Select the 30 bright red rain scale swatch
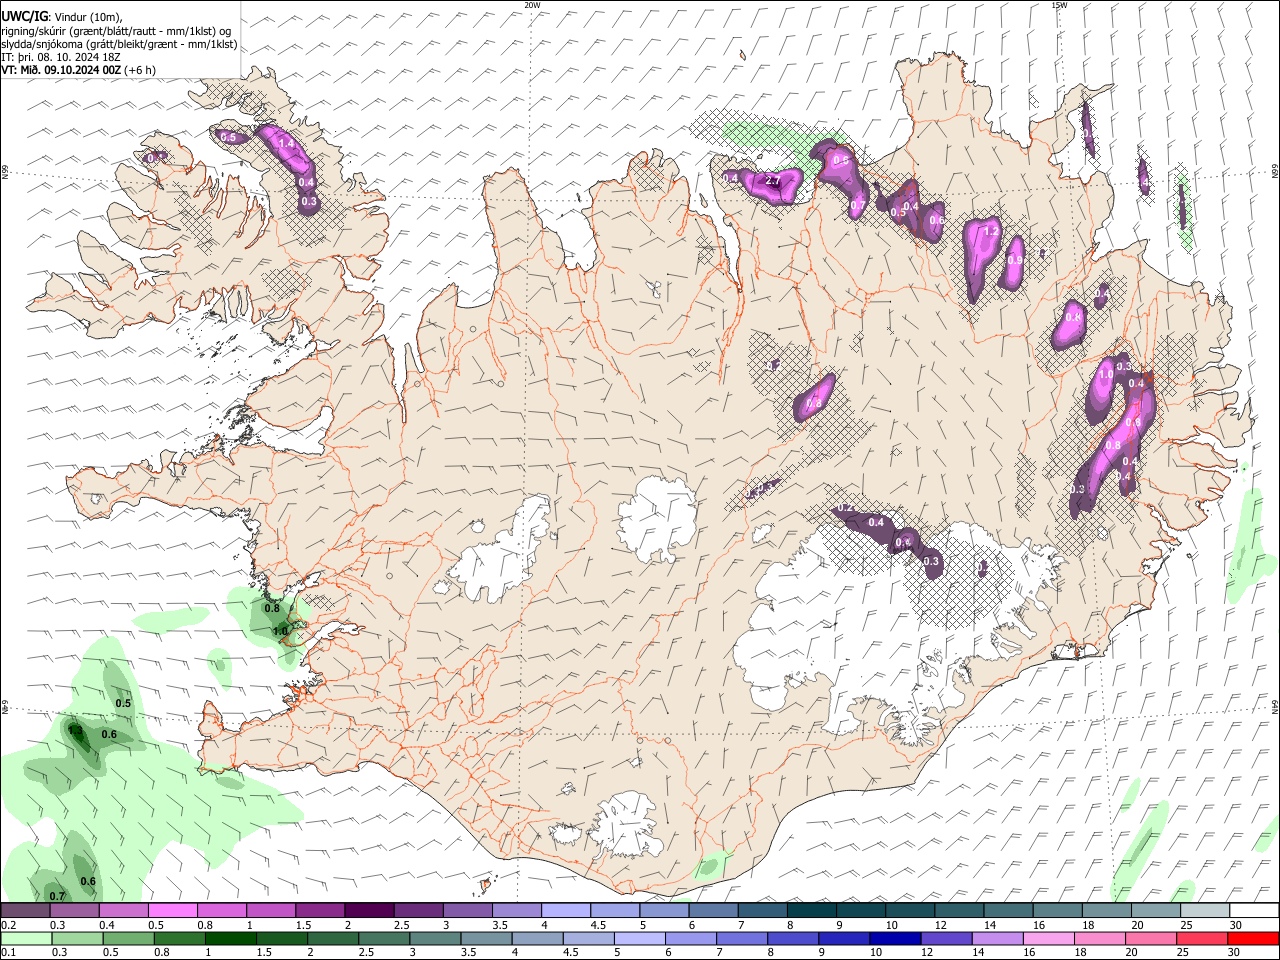 tap(1255, 938)
